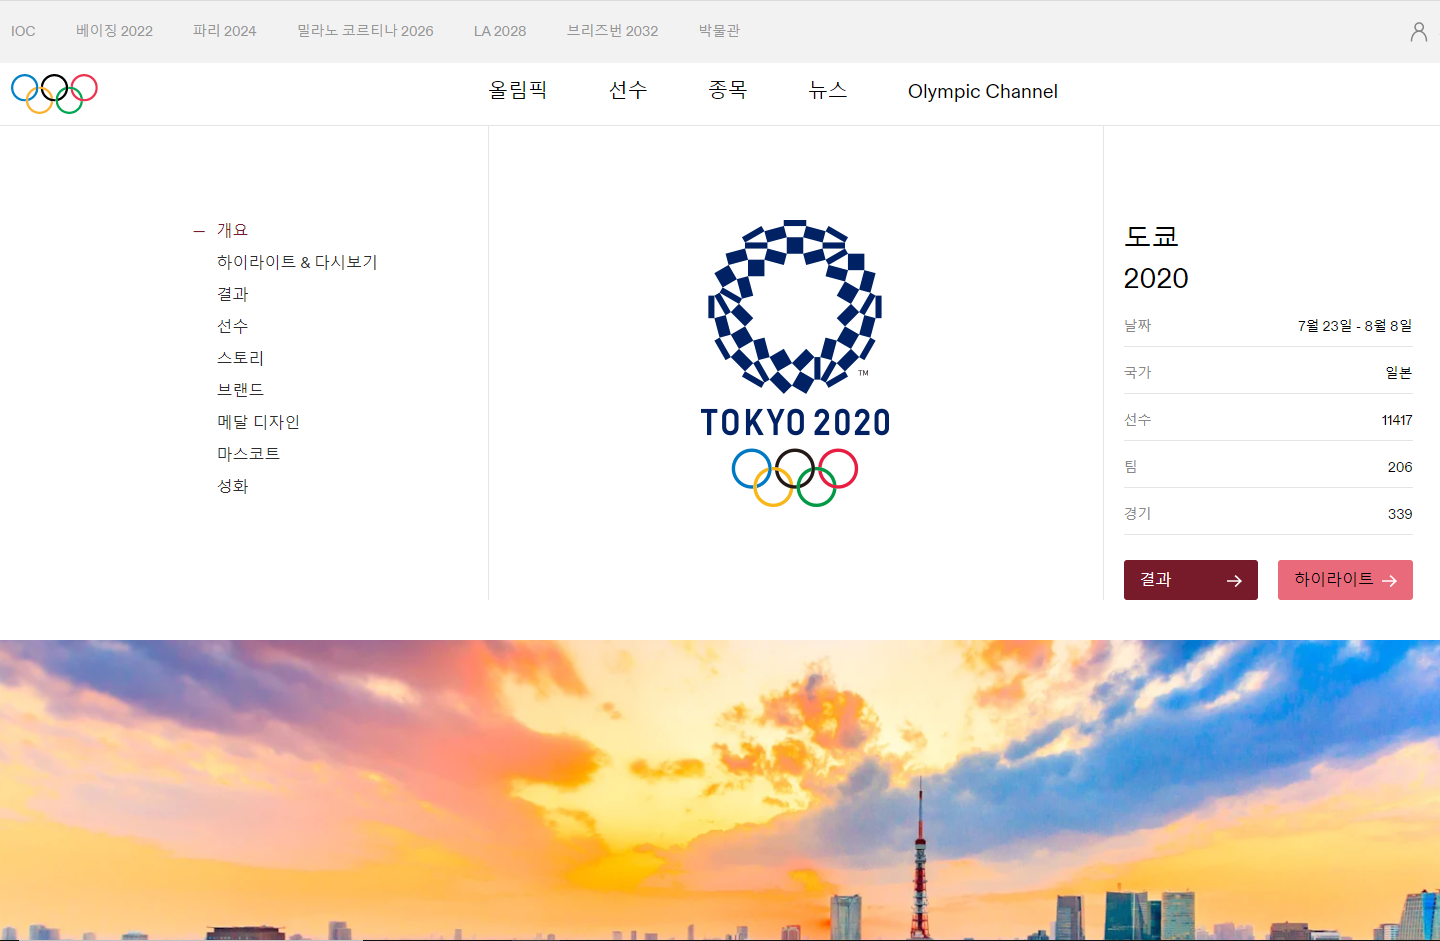The height and width of the screenshot is (941, 1440).
Task: Click the 일본 country value
Action: (1399, 373)
